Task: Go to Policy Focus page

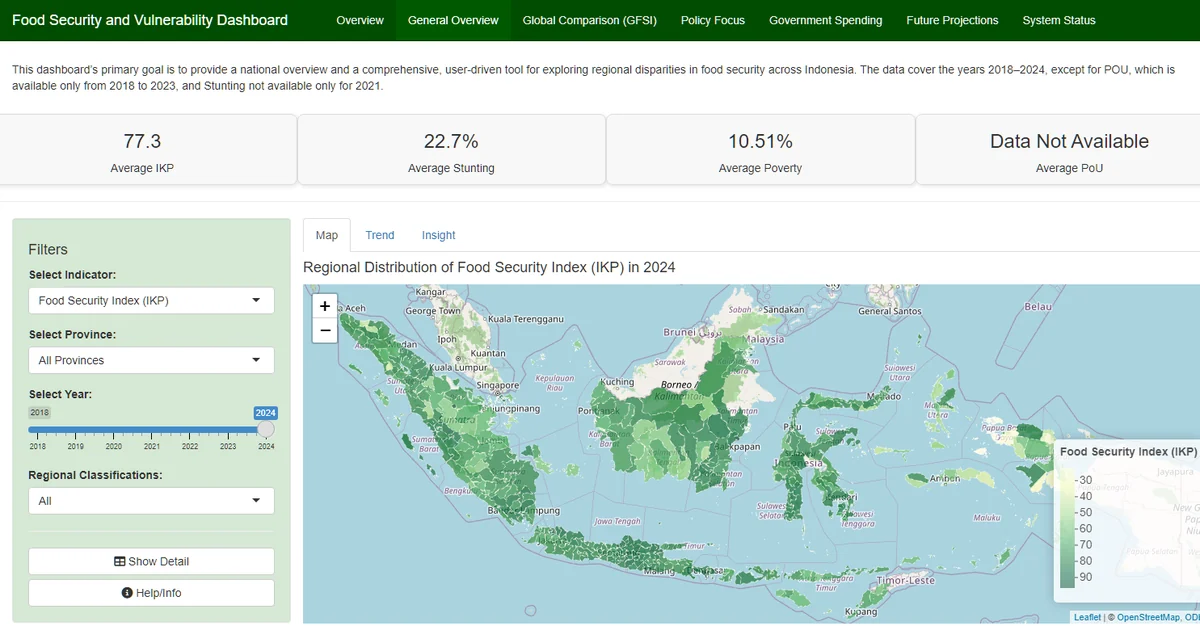Action: pyautogui.click(x=713, y=20)
